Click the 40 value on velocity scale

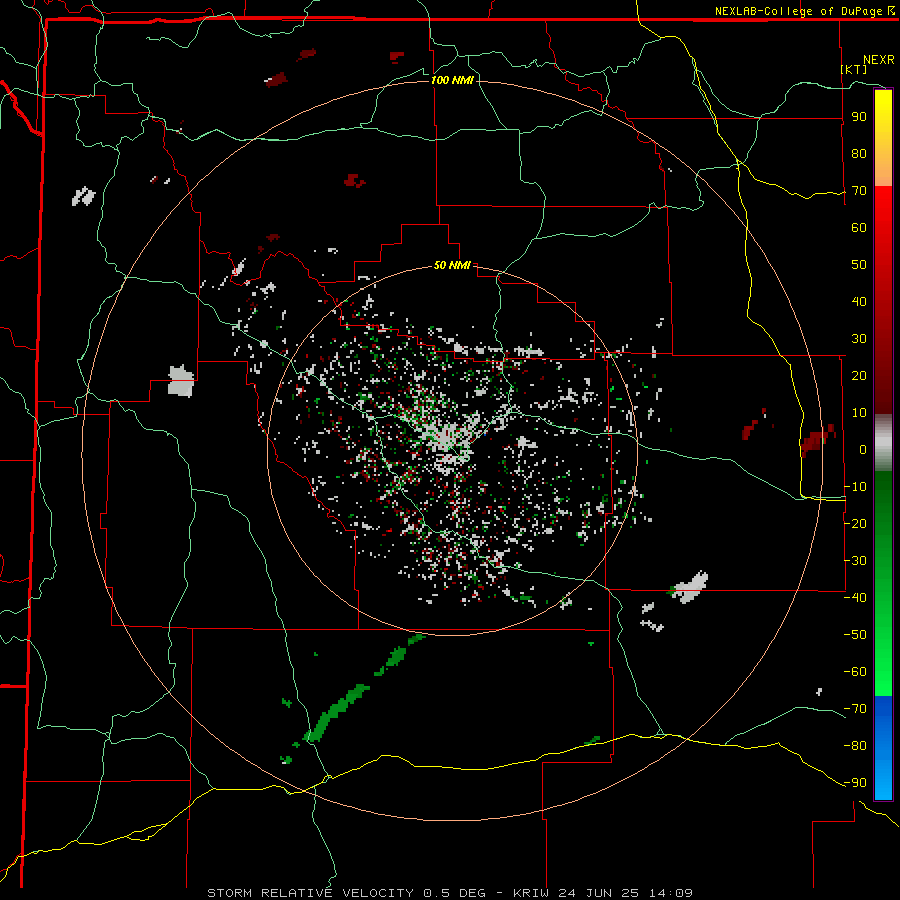click(x=859, y=301)
